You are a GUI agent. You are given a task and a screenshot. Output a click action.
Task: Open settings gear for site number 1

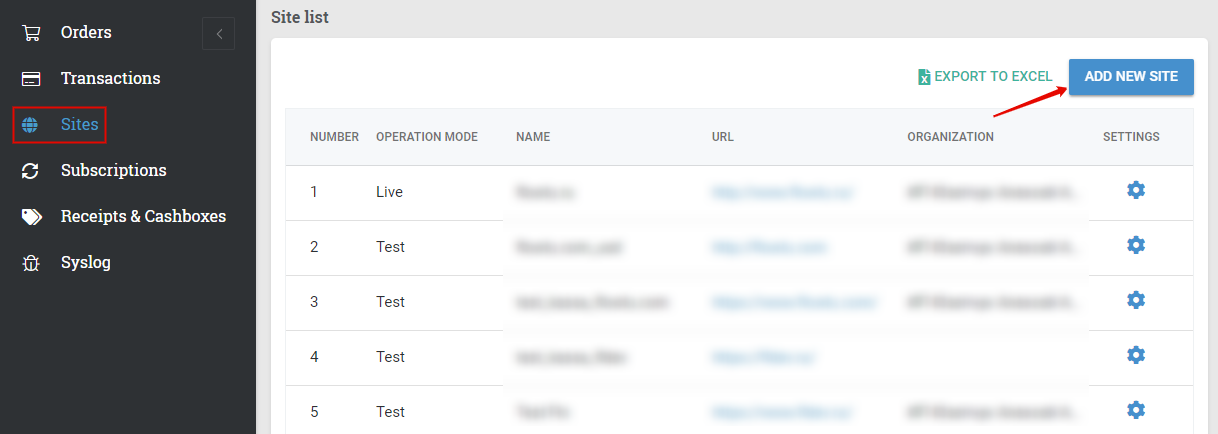click(1135, 190)
